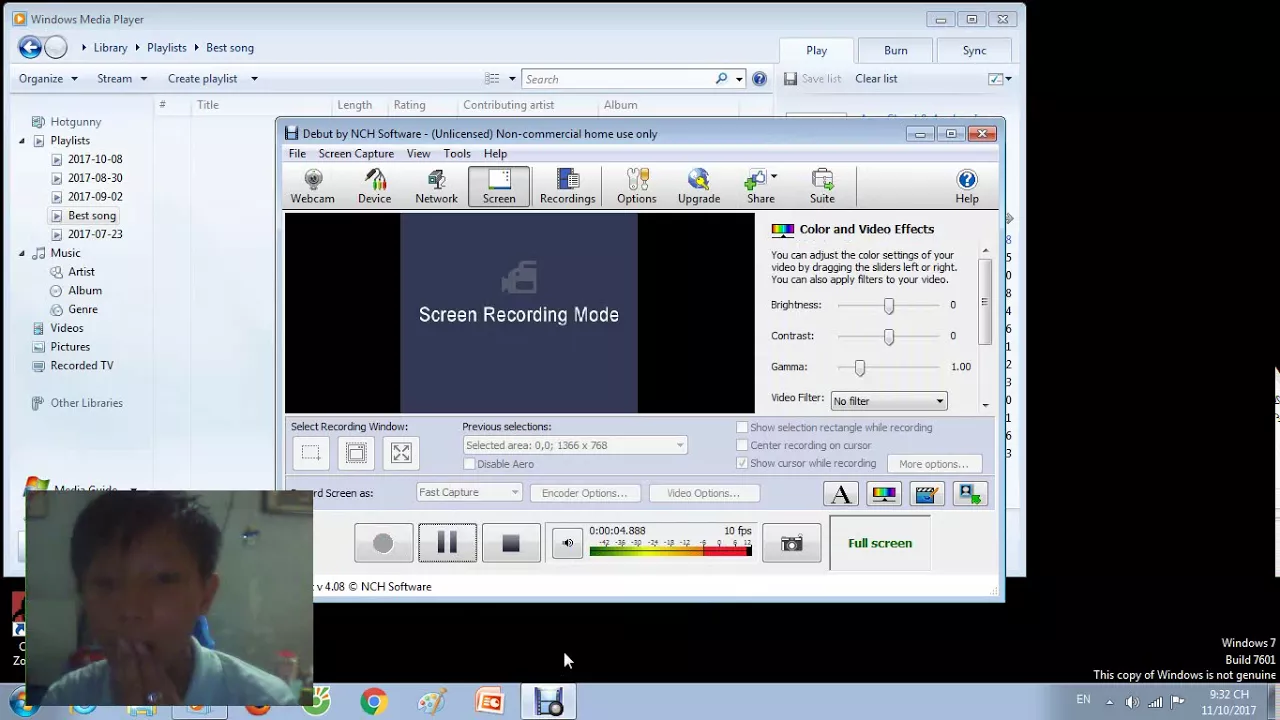The image size is (1280, 720).
Task: Choose rectangle selection recording window icon
Action: (311, 453)
